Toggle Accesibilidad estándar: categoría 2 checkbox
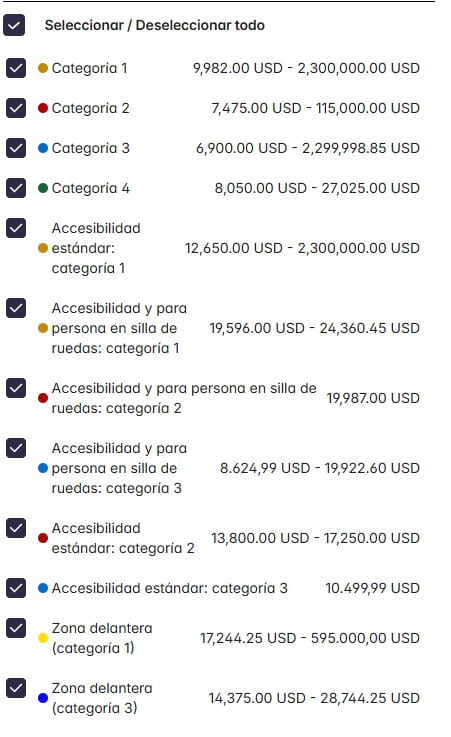 (x=16, y=528)
